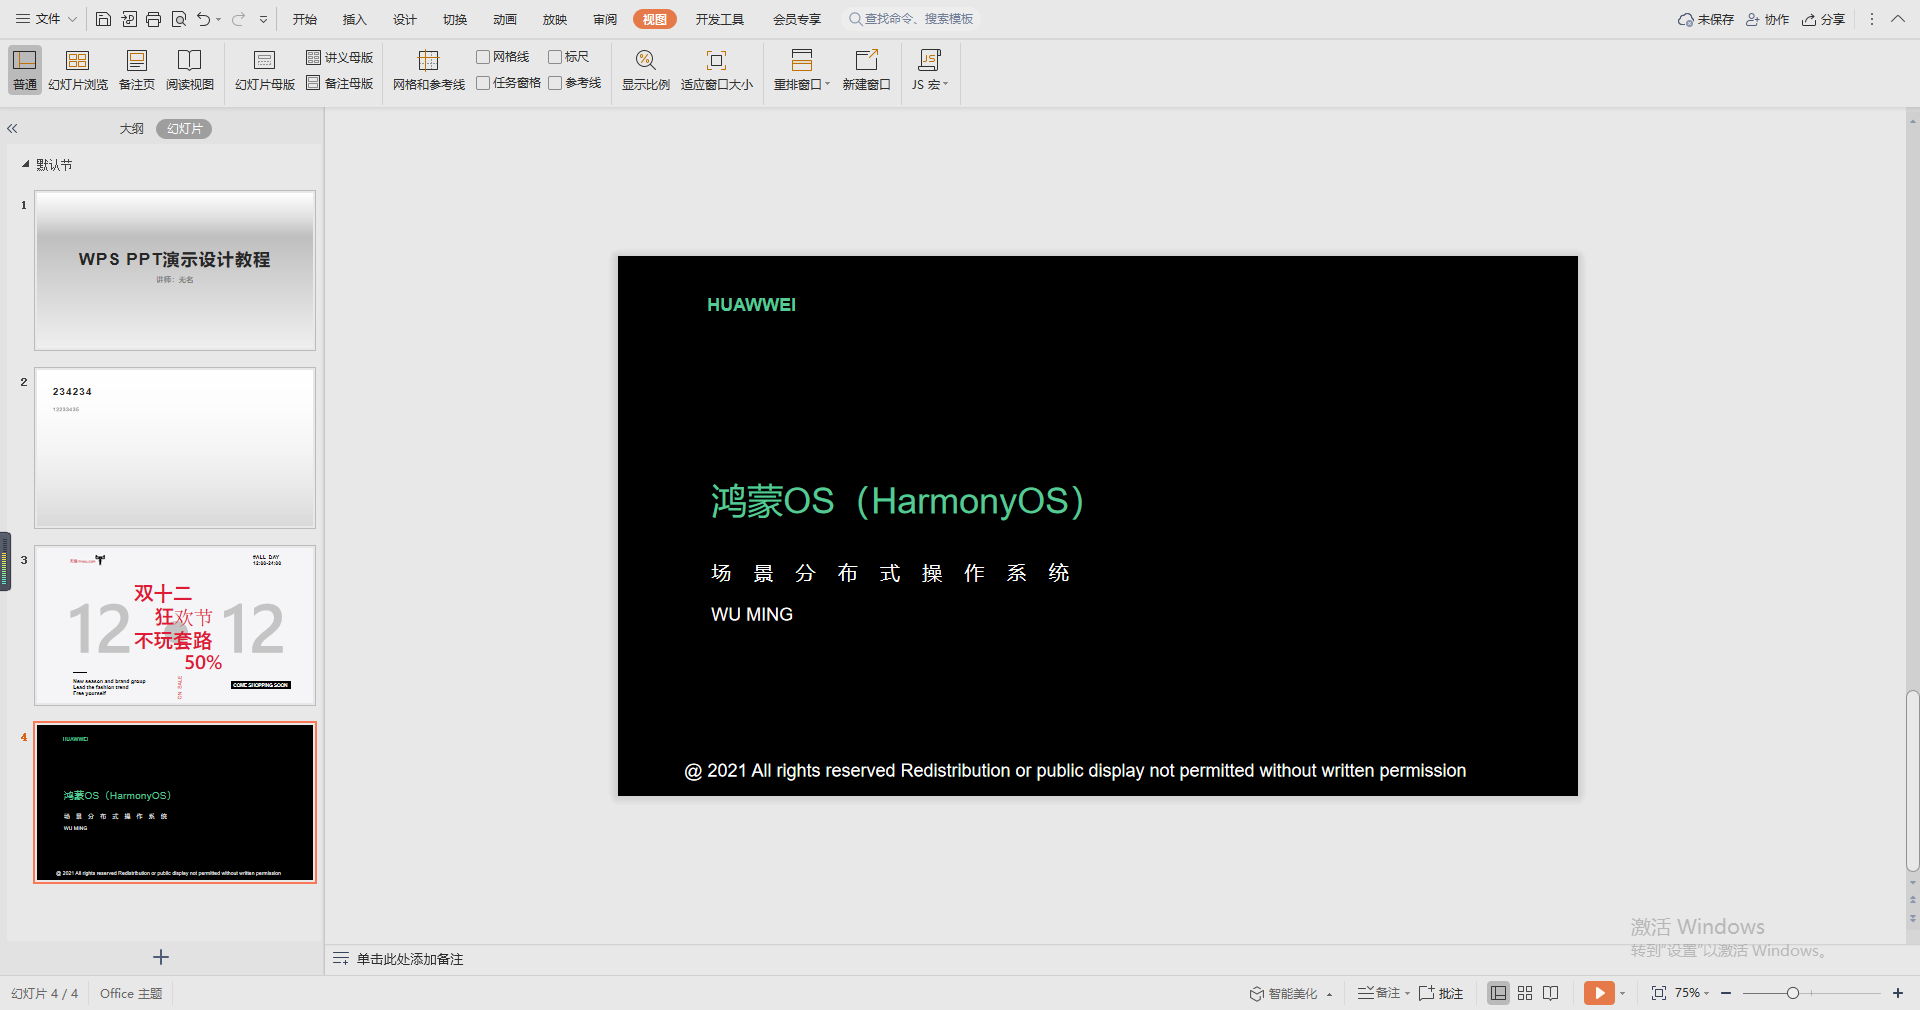Open the 75% zoom level dropdown
This screenshot has height=1010, width=1920.
click(1692, 993)
